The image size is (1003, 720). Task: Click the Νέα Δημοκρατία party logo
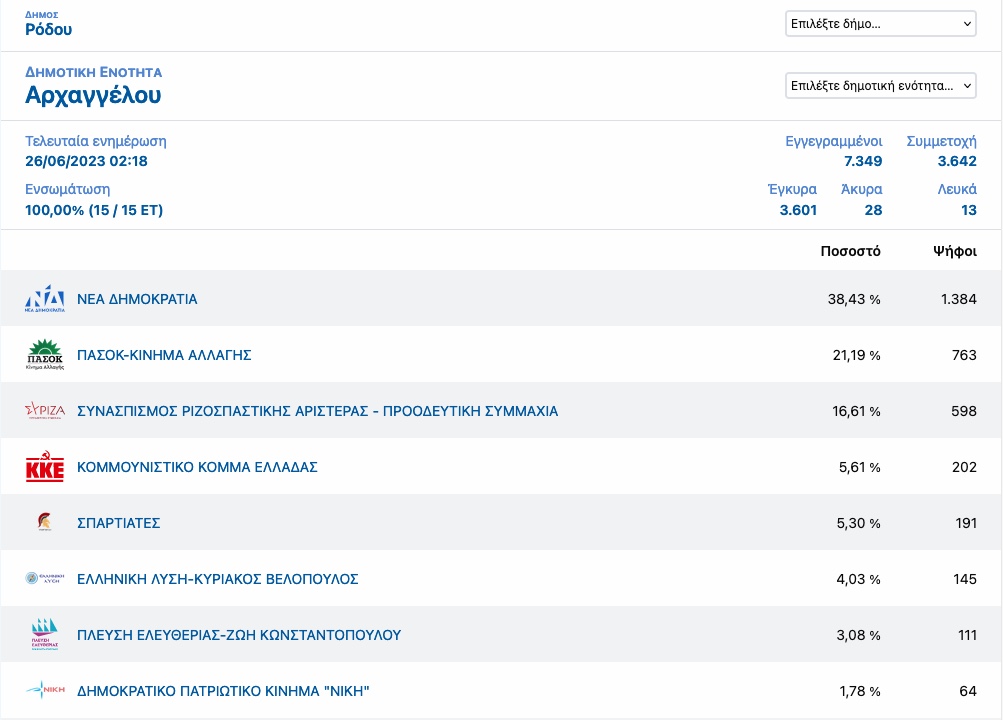[45, 299]
